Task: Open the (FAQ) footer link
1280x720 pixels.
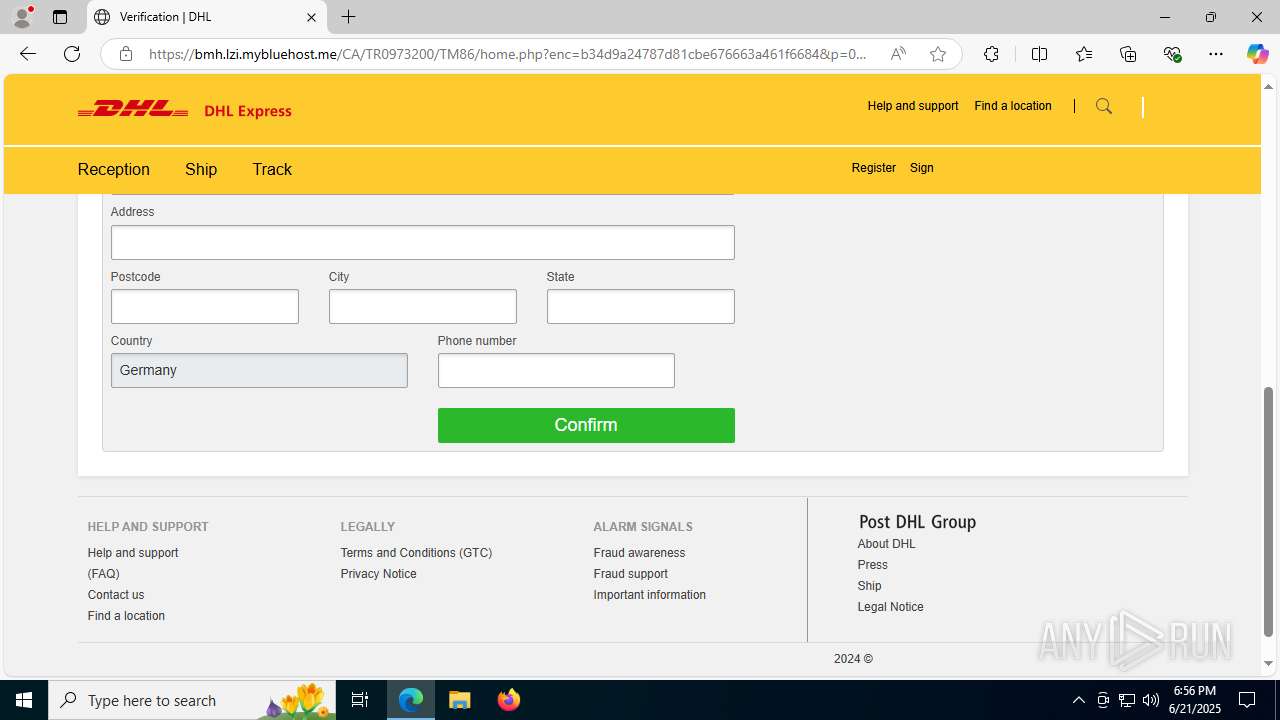Action: point(103,574)
